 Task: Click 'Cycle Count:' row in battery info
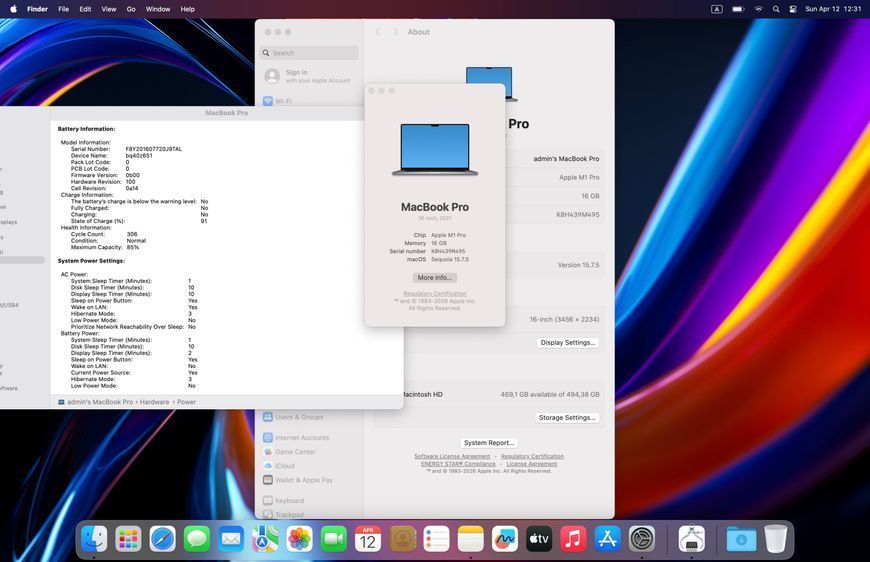tap(104, 234)
